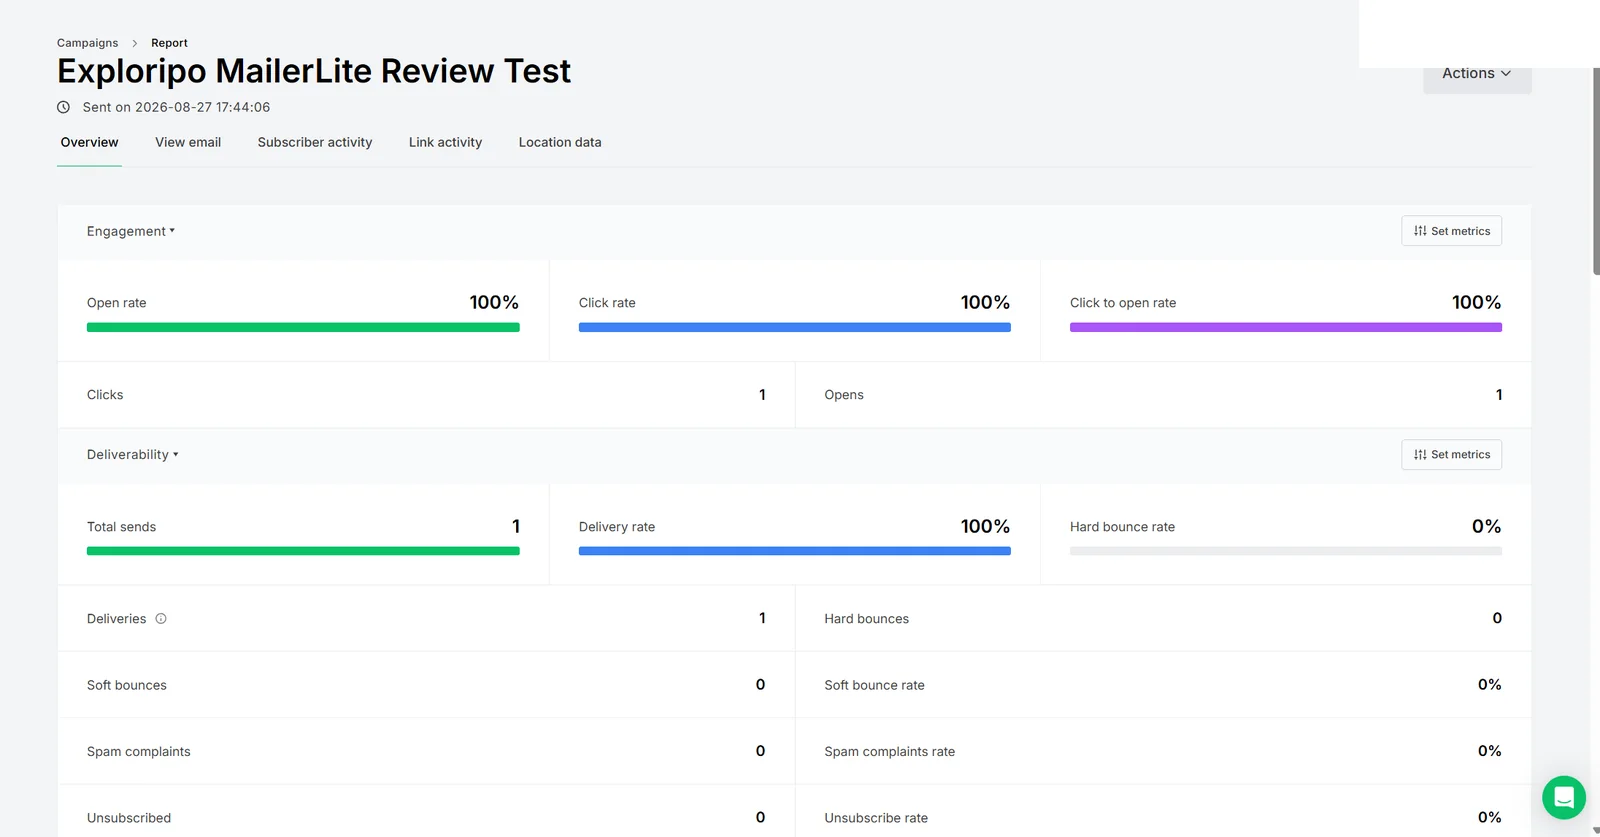Click the 'Click to open rate' metric label

pyautogui.click(x=1123, y=303)
